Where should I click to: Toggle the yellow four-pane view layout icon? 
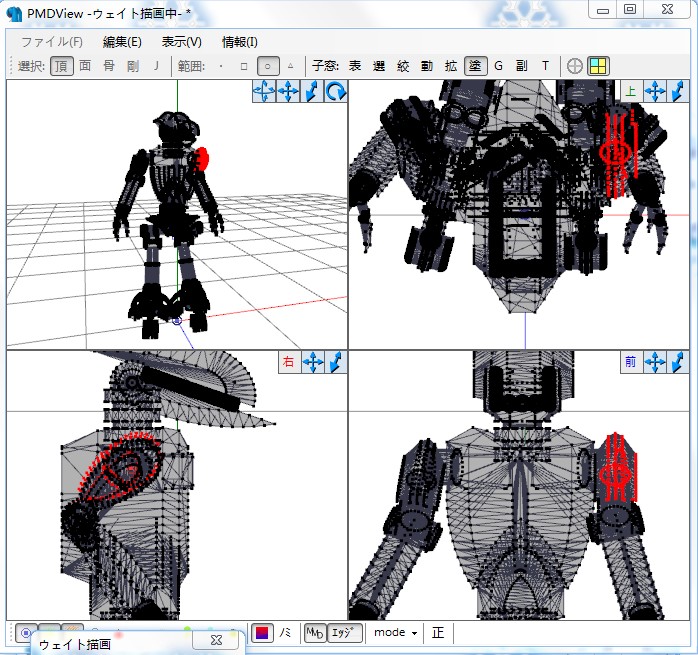[598, 66]
